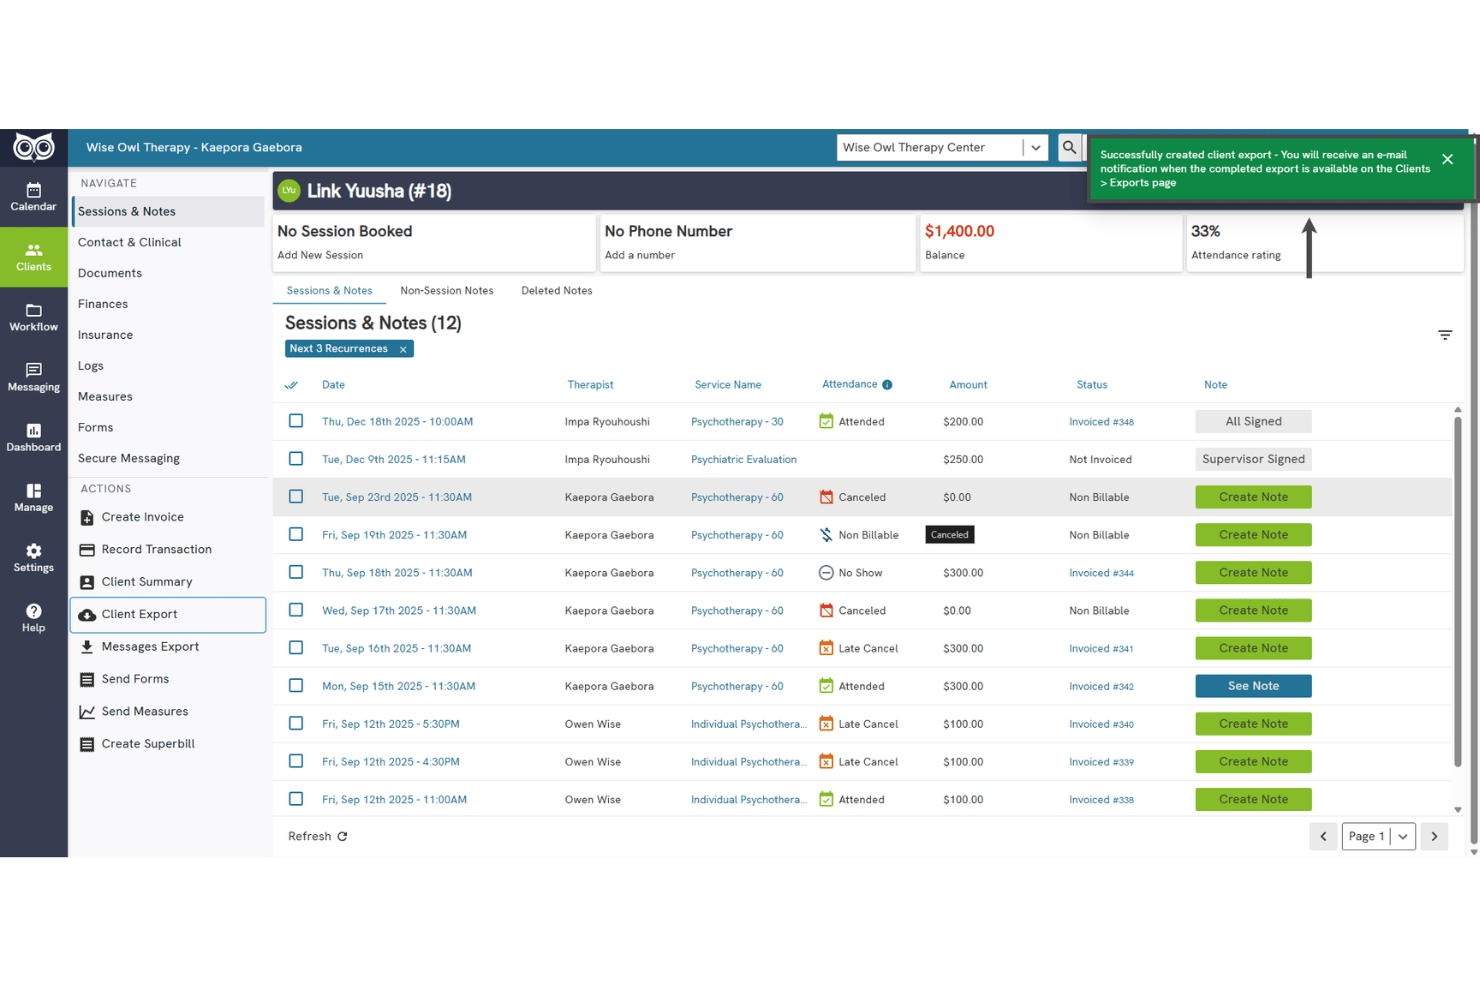
Task: Check the Sep 23rd 2025 session row
Action: [296, 496]
